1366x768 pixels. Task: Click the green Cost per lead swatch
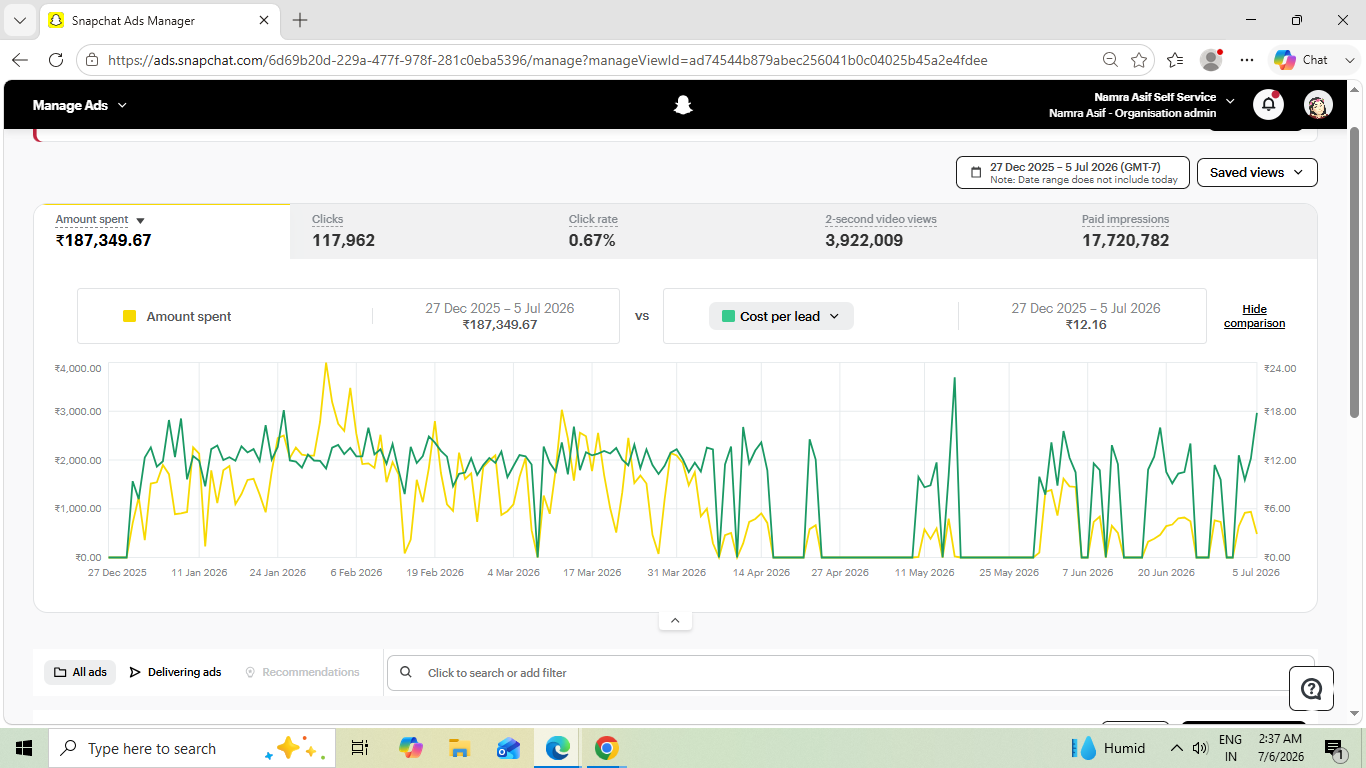pyautogui.click(x=728, y=316)
